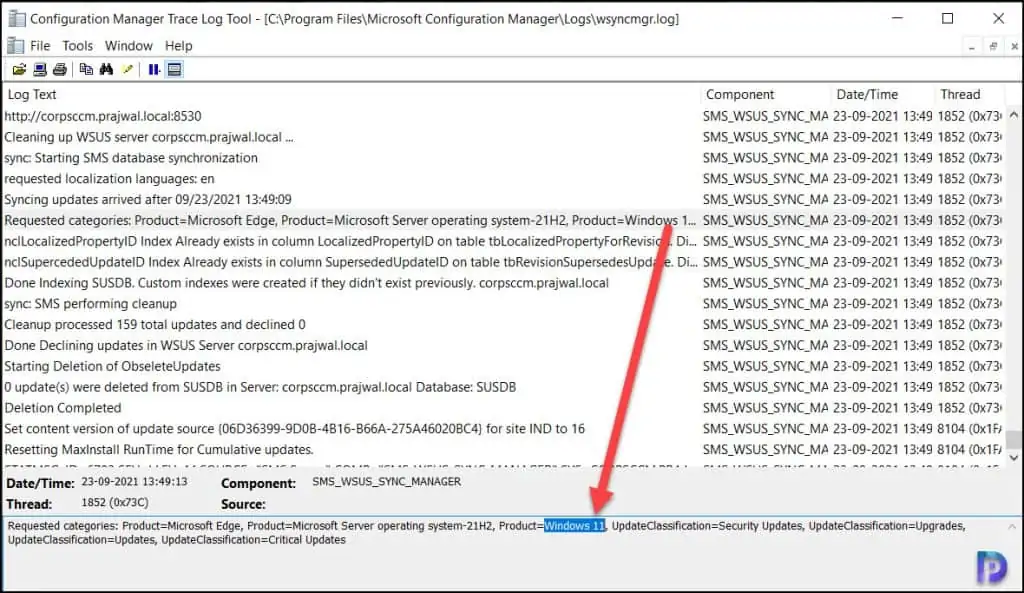Screen dimensions: 1024x593
Task: Click the highlighted 'Windows 11' text in details
Action: (x=575, y=526)
